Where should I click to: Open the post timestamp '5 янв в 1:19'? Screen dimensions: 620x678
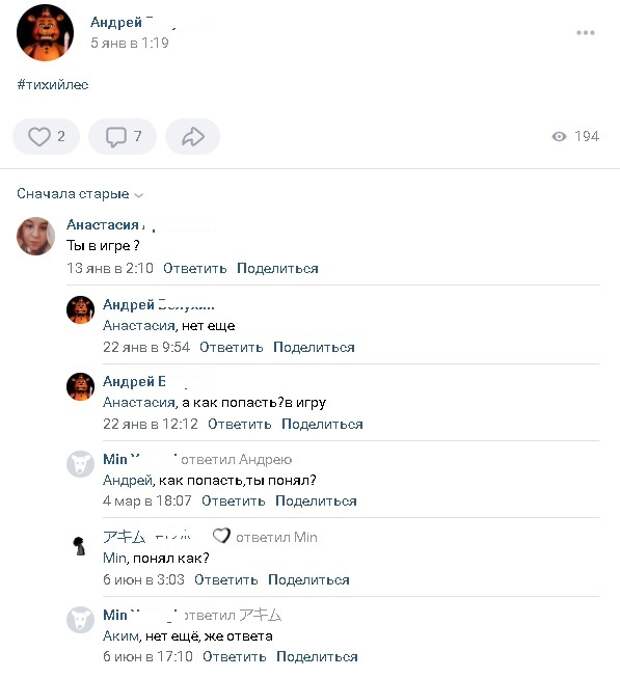click(x=129, y=43)
